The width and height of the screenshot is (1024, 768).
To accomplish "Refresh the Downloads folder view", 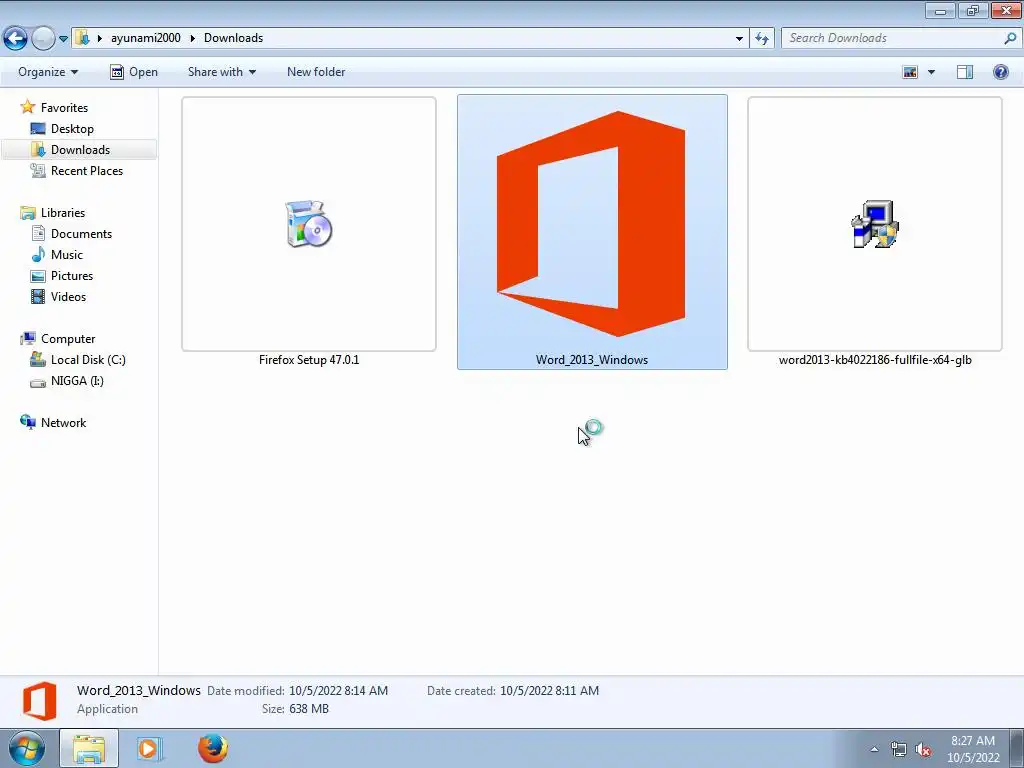I will pyautogui.click(x=761, y=39).
